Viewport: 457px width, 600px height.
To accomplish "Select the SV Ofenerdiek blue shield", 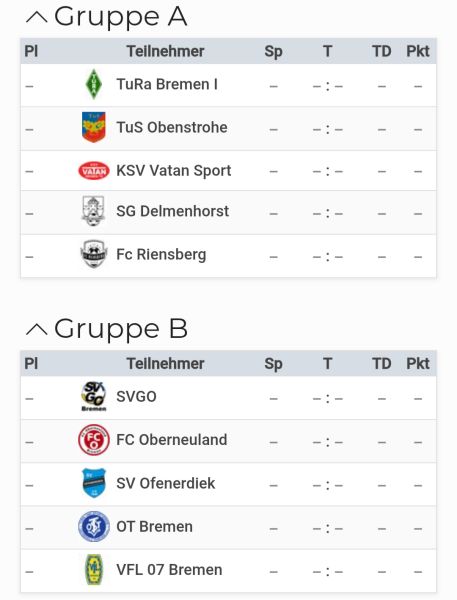I will (93, 483).
